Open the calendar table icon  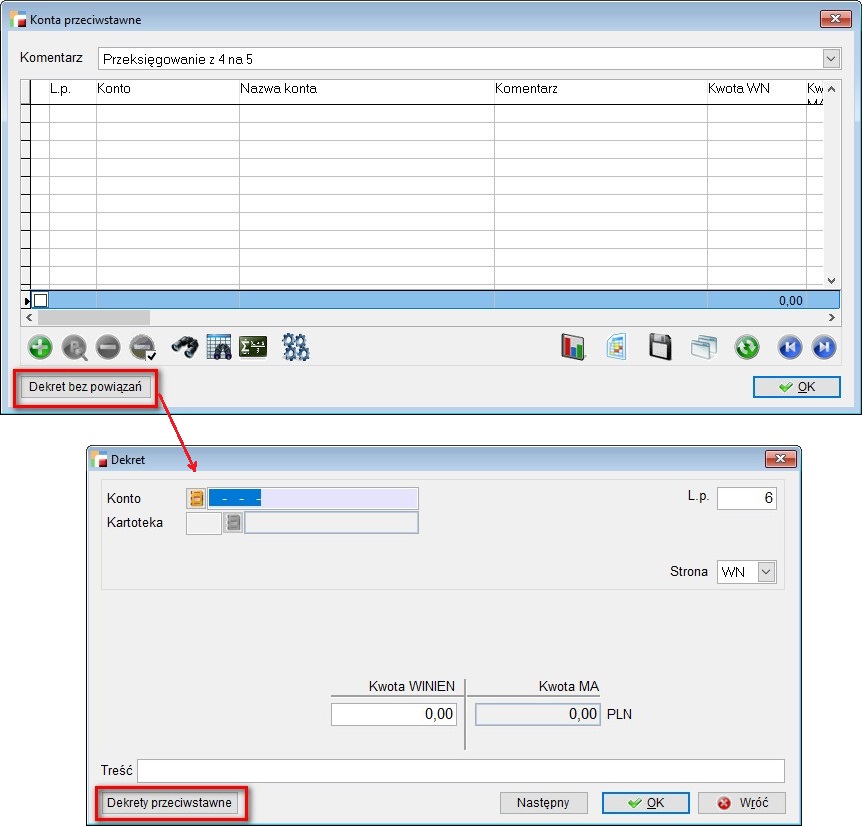point(219,347)
